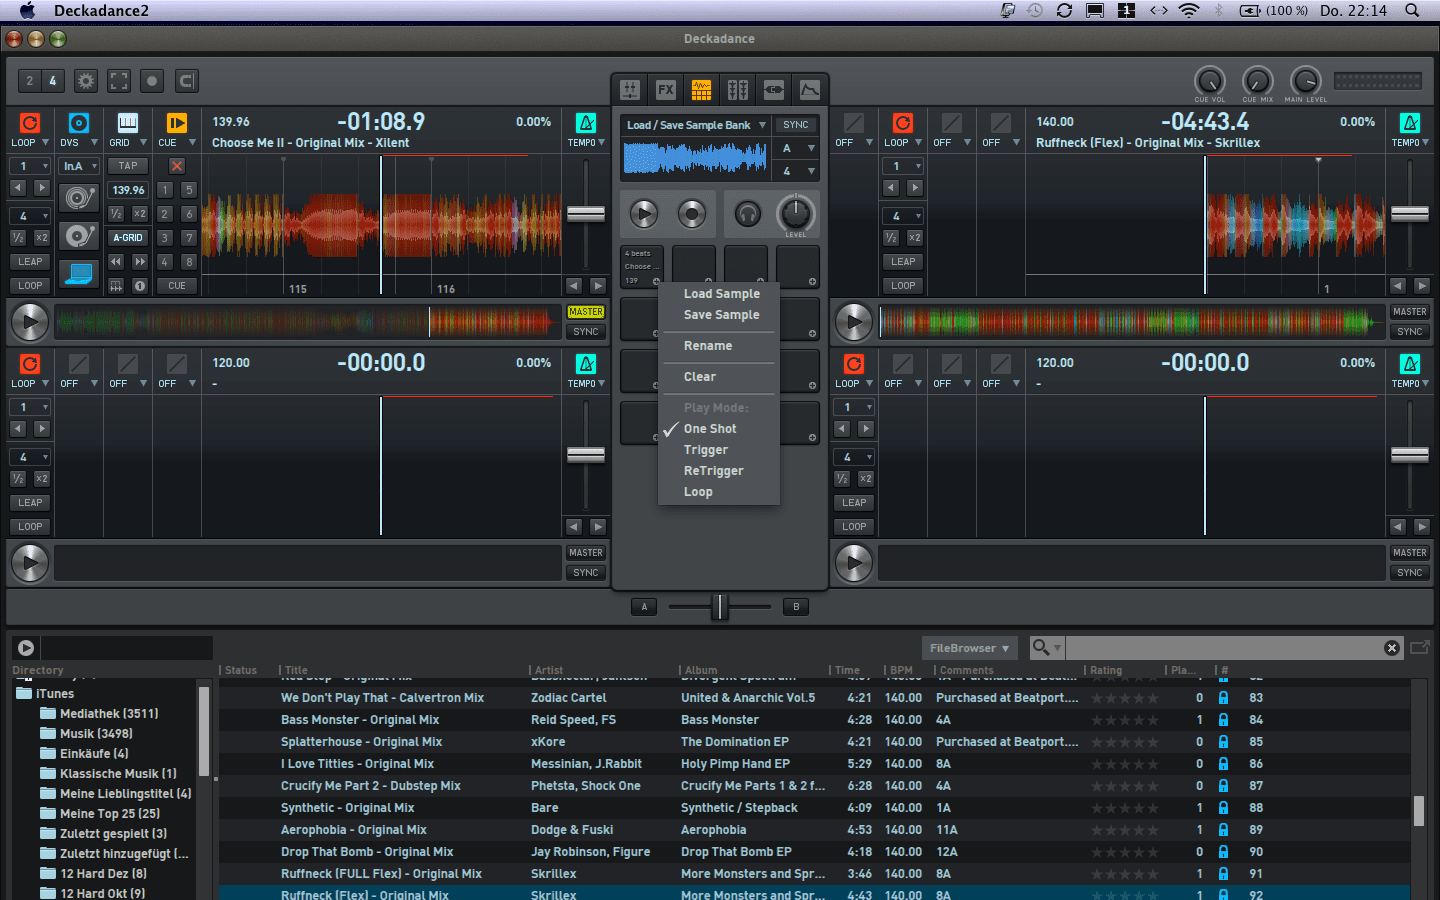1440x900 pixels.
Task: Select the Klassische Musik playlist folder
Action: click(117, 773)
